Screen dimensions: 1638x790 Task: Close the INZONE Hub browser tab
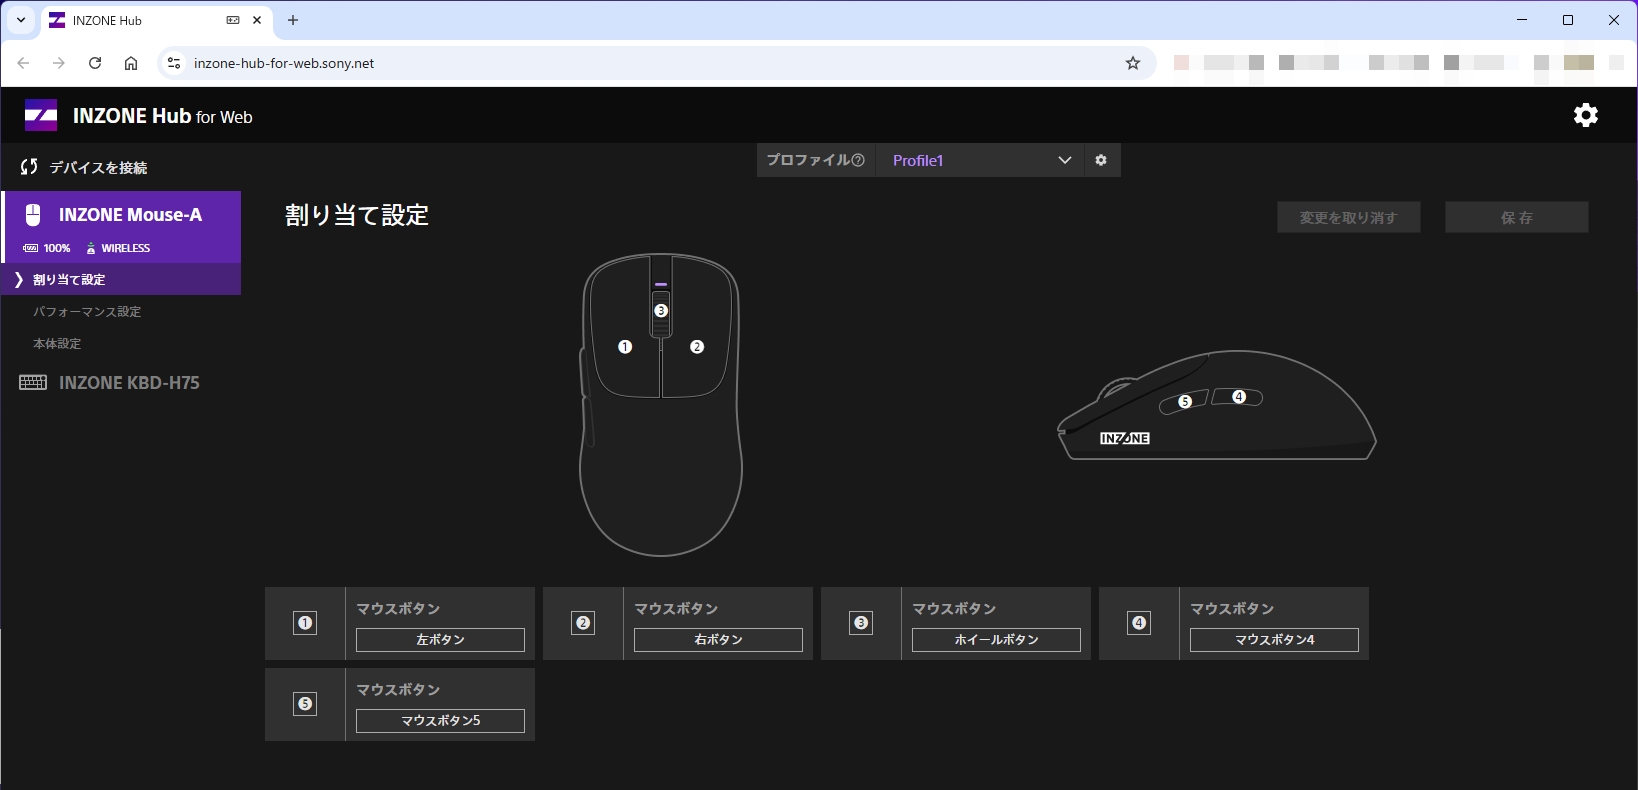point(257,20)
